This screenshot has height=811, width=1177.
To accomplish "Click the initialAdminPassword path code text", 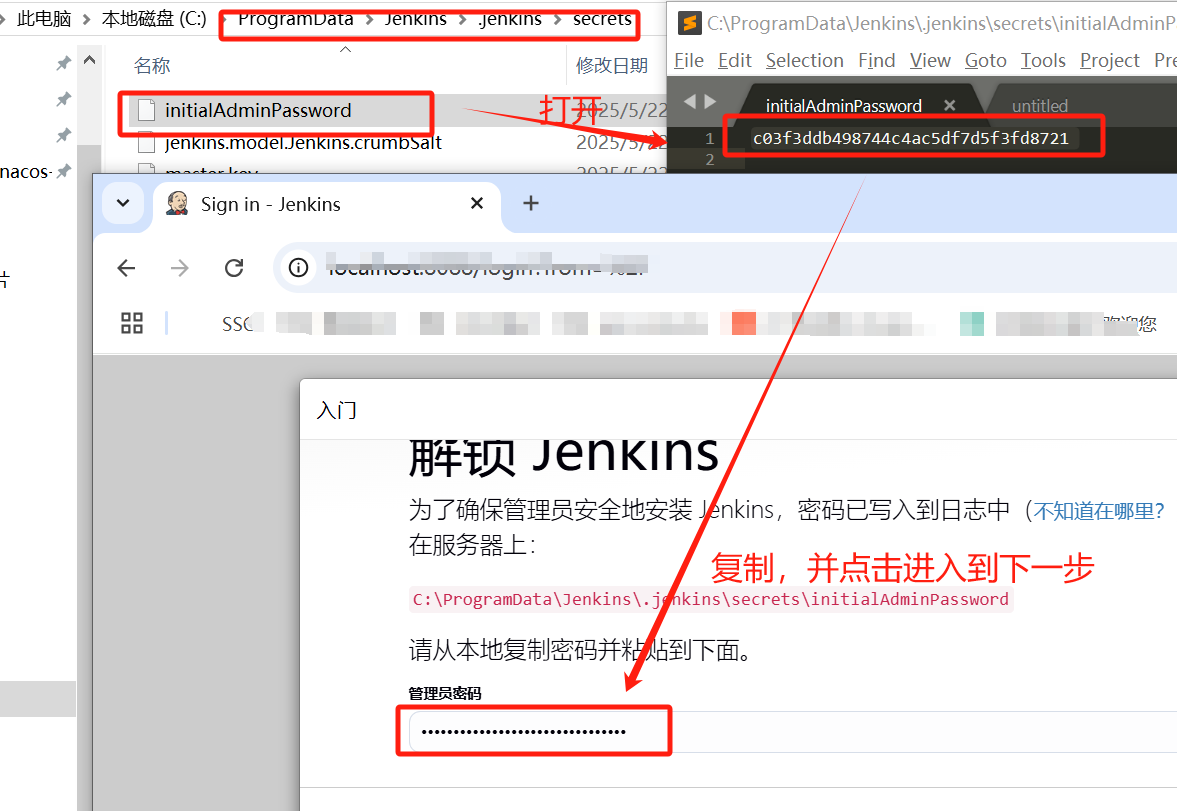I will pyautogui.click(x=711, y=599).
